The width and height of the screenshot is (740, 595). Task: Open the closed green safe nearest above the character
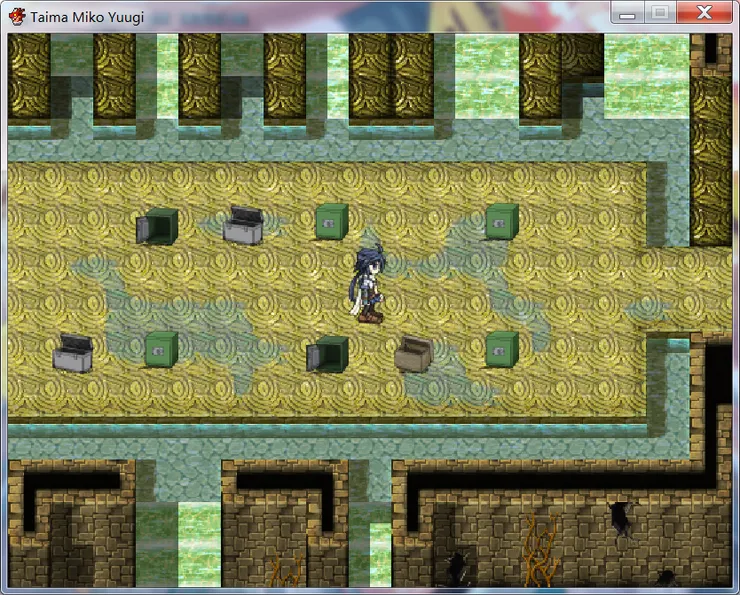332,221
